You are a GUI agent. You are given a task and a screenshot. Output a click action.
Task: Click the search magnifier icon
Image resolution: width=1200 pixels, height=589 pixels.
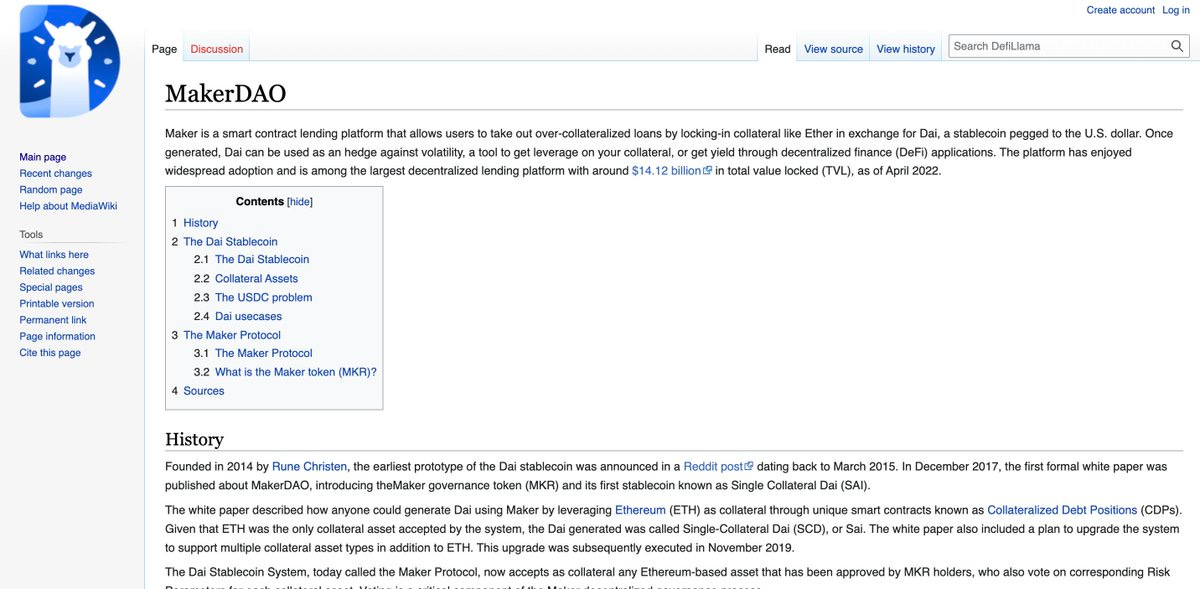(1177, 46)
